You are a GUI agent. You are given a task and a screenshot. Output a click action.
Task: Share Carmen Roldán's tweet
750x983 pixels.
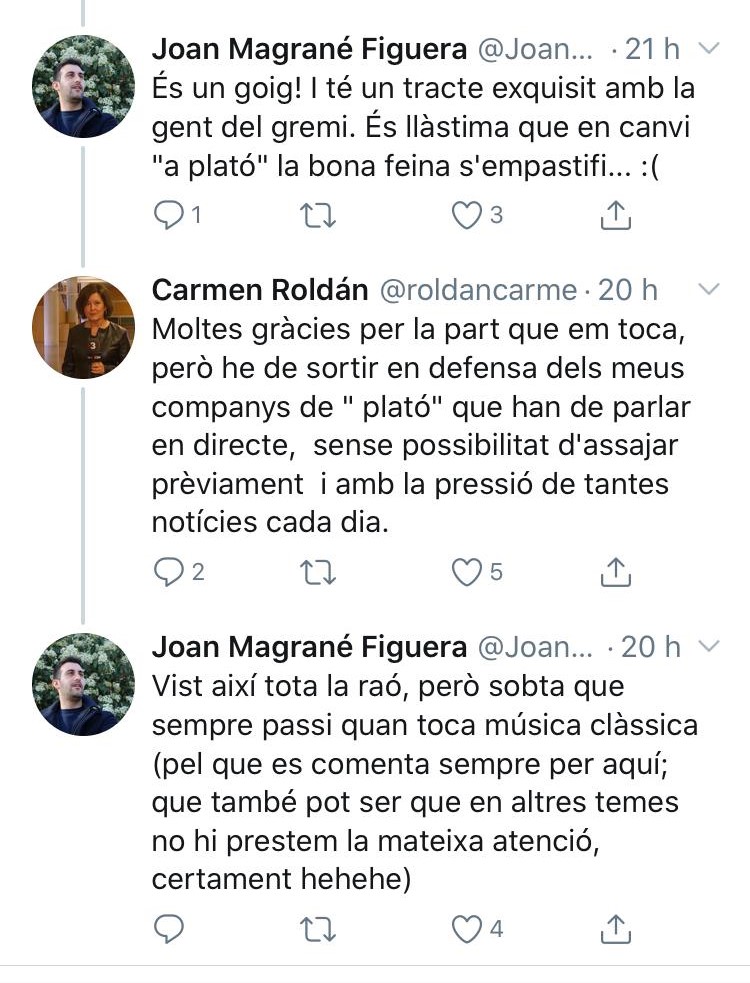click(x=616, y=571)
